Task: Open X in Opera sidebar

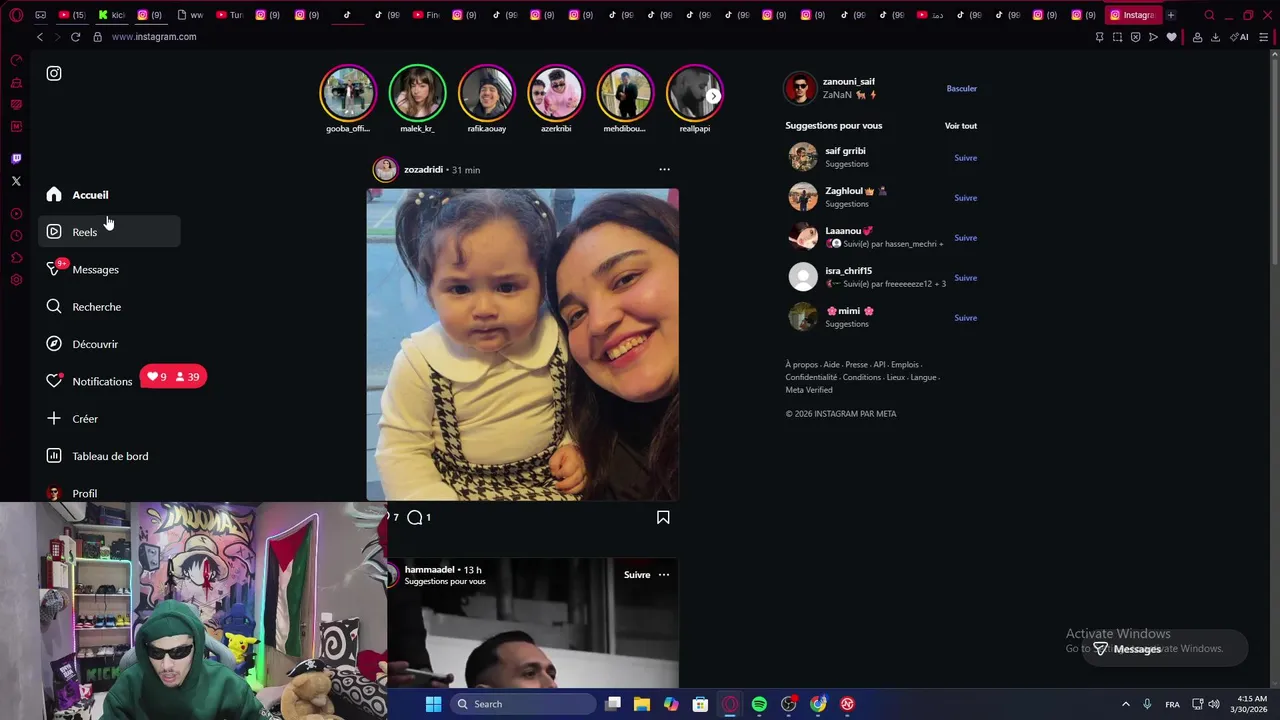Action: [x=16, y=181]
